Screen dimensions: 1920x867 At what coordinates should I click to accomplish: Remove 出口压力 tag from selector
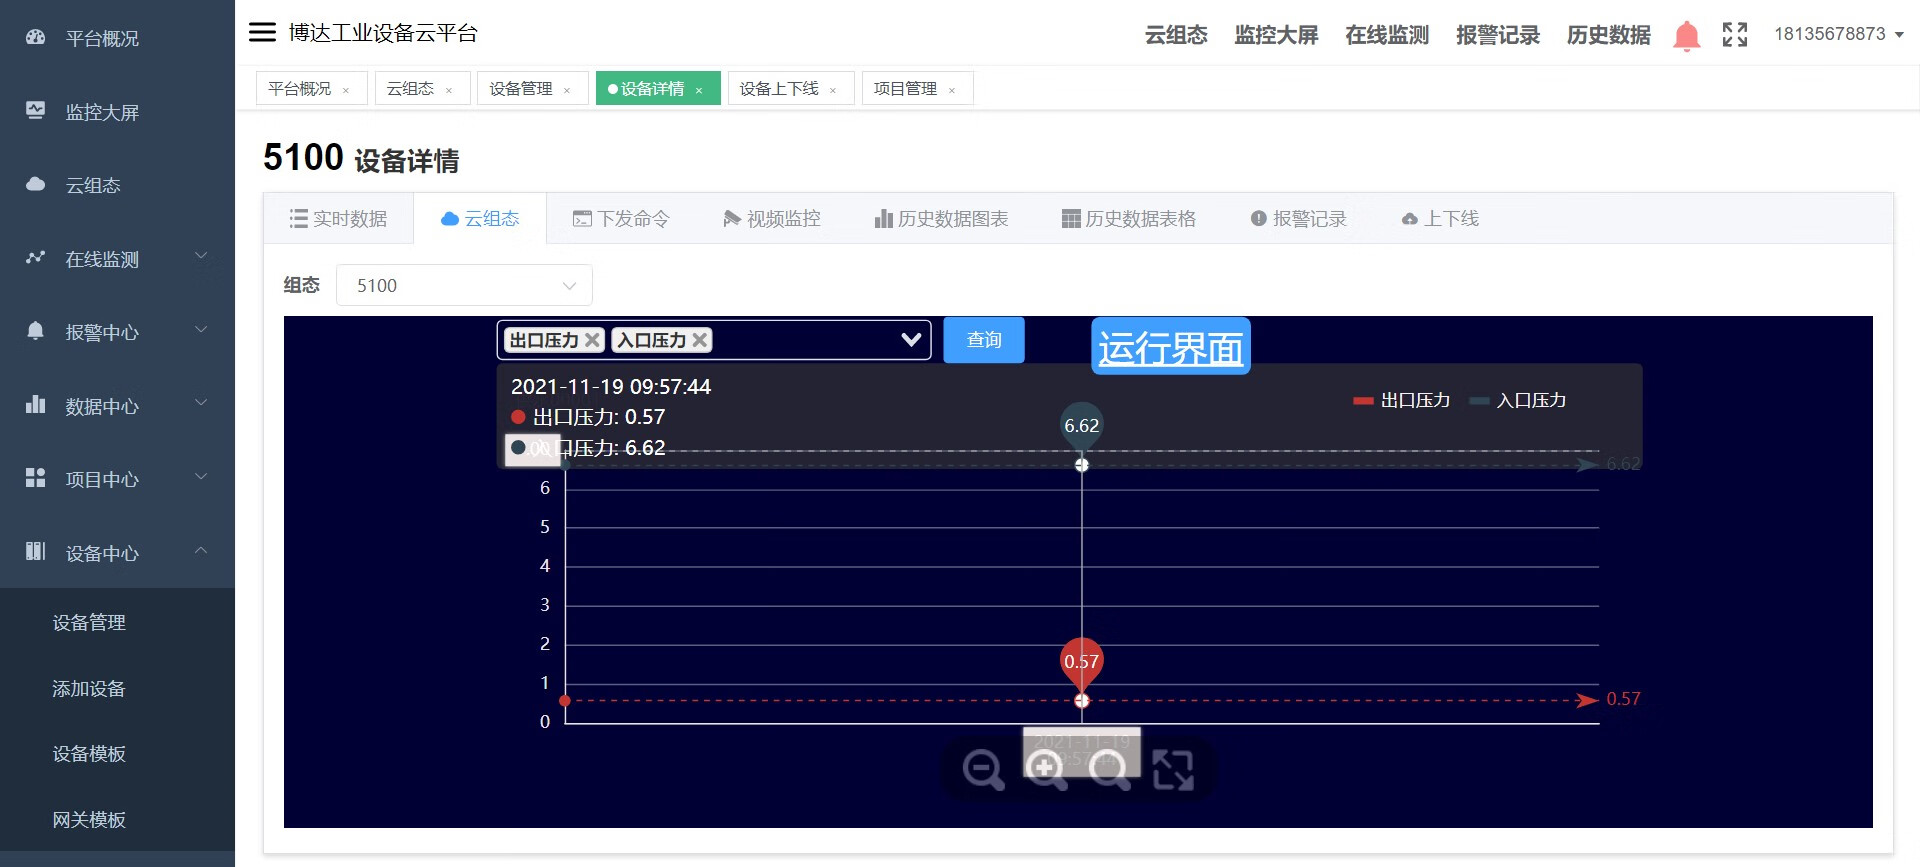click(x=592, y=340)
